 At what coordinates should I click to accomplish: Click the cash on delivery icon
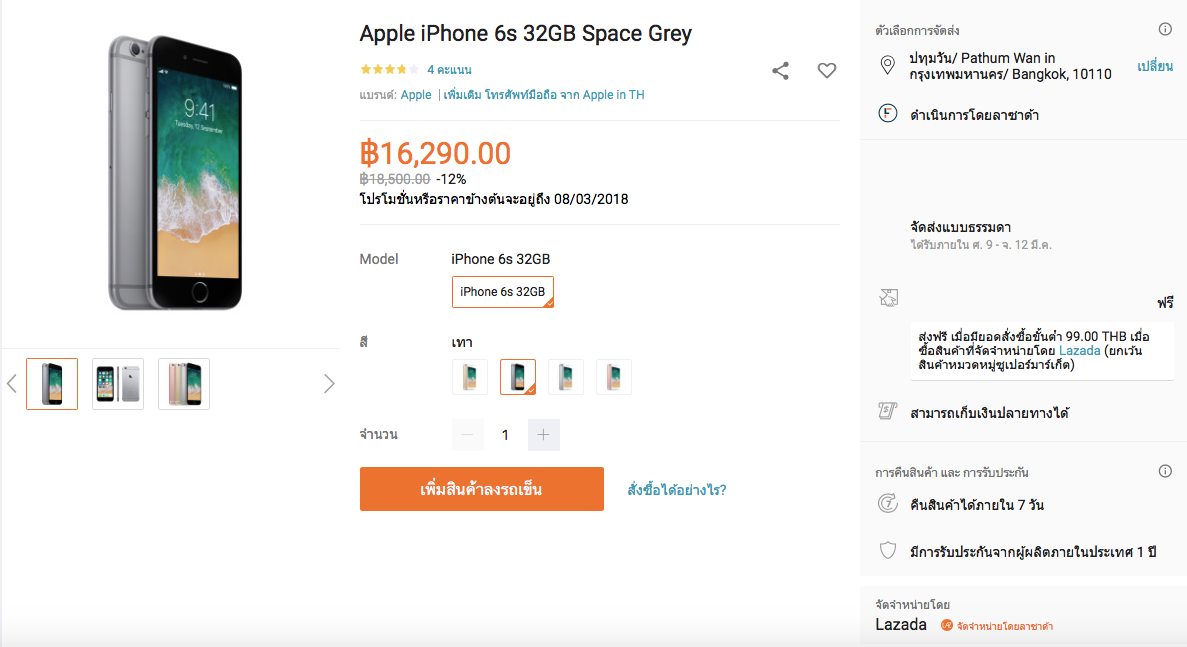(886, 412)
